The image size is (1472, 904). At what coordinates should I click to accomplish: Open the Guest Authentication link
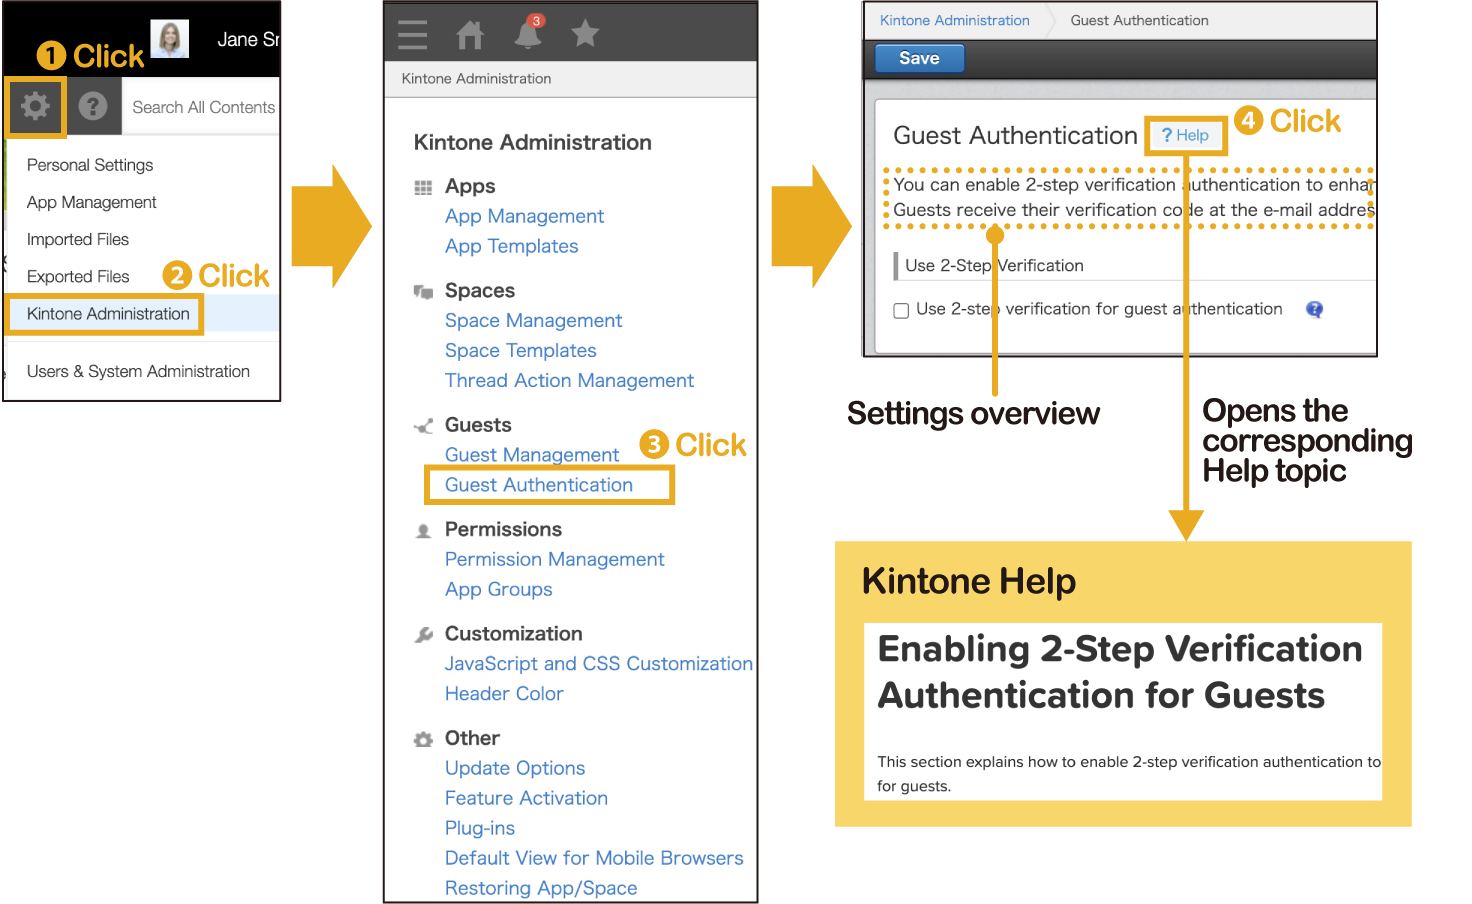[x=538, y=485]
